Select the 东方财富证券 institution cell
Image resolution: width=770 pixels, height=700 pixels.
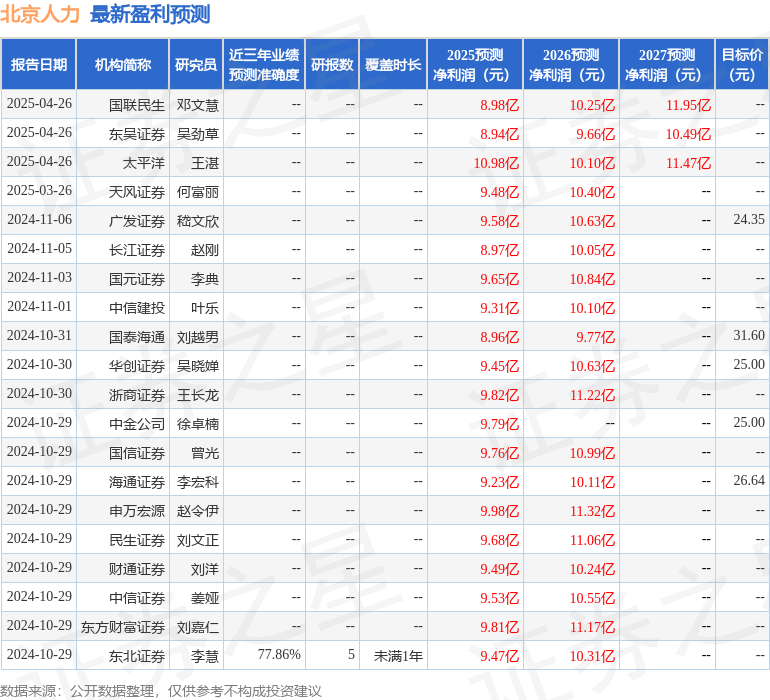click(123, 627)
